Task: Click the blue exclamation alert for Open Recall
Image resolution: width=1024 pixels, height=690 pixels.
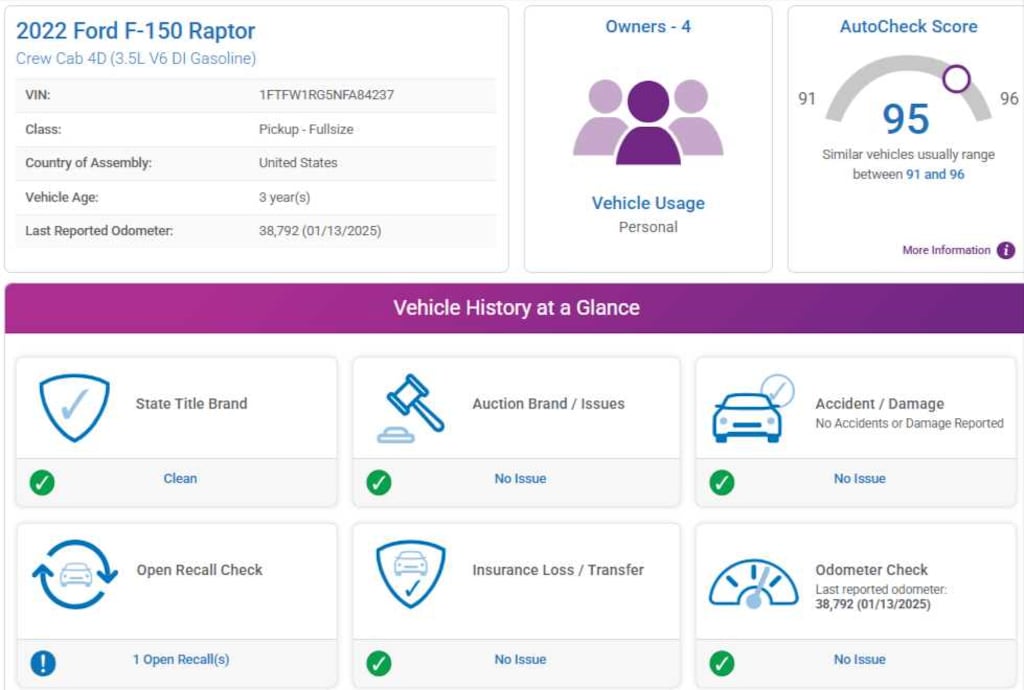Action: tap(43, 662)
